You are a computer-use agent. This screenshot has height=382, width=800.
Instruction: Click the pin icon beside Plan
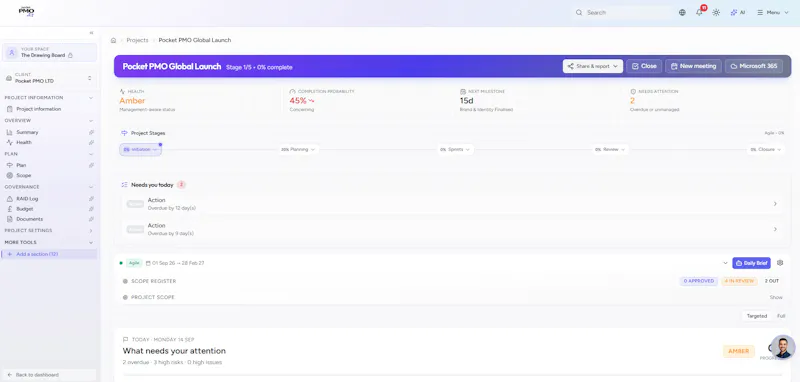click(x=91, y=165)
